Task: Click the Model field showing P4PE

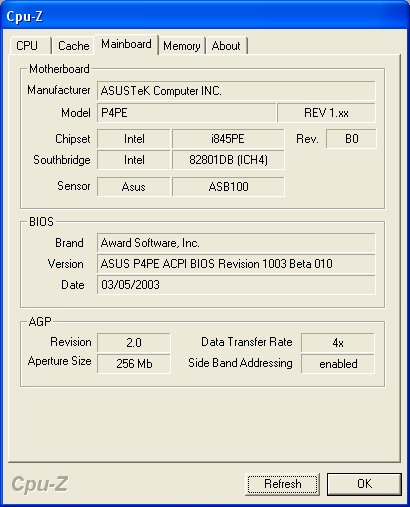Action: [x=186, y=113]
